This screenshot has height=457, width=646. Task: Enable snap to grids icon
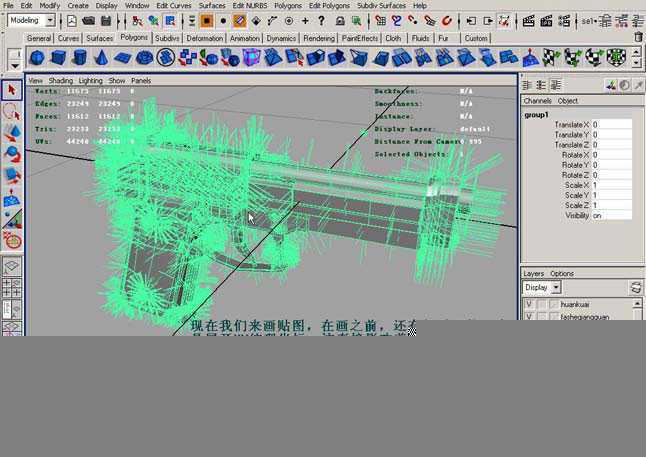[381, 21]
